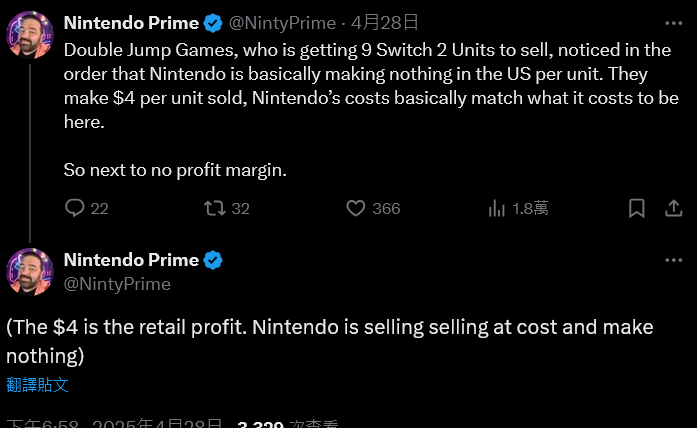The height and width of the screenshot is (428, 697).
Task: Bookmark the first tweet
Action: (x=637, y=208)
